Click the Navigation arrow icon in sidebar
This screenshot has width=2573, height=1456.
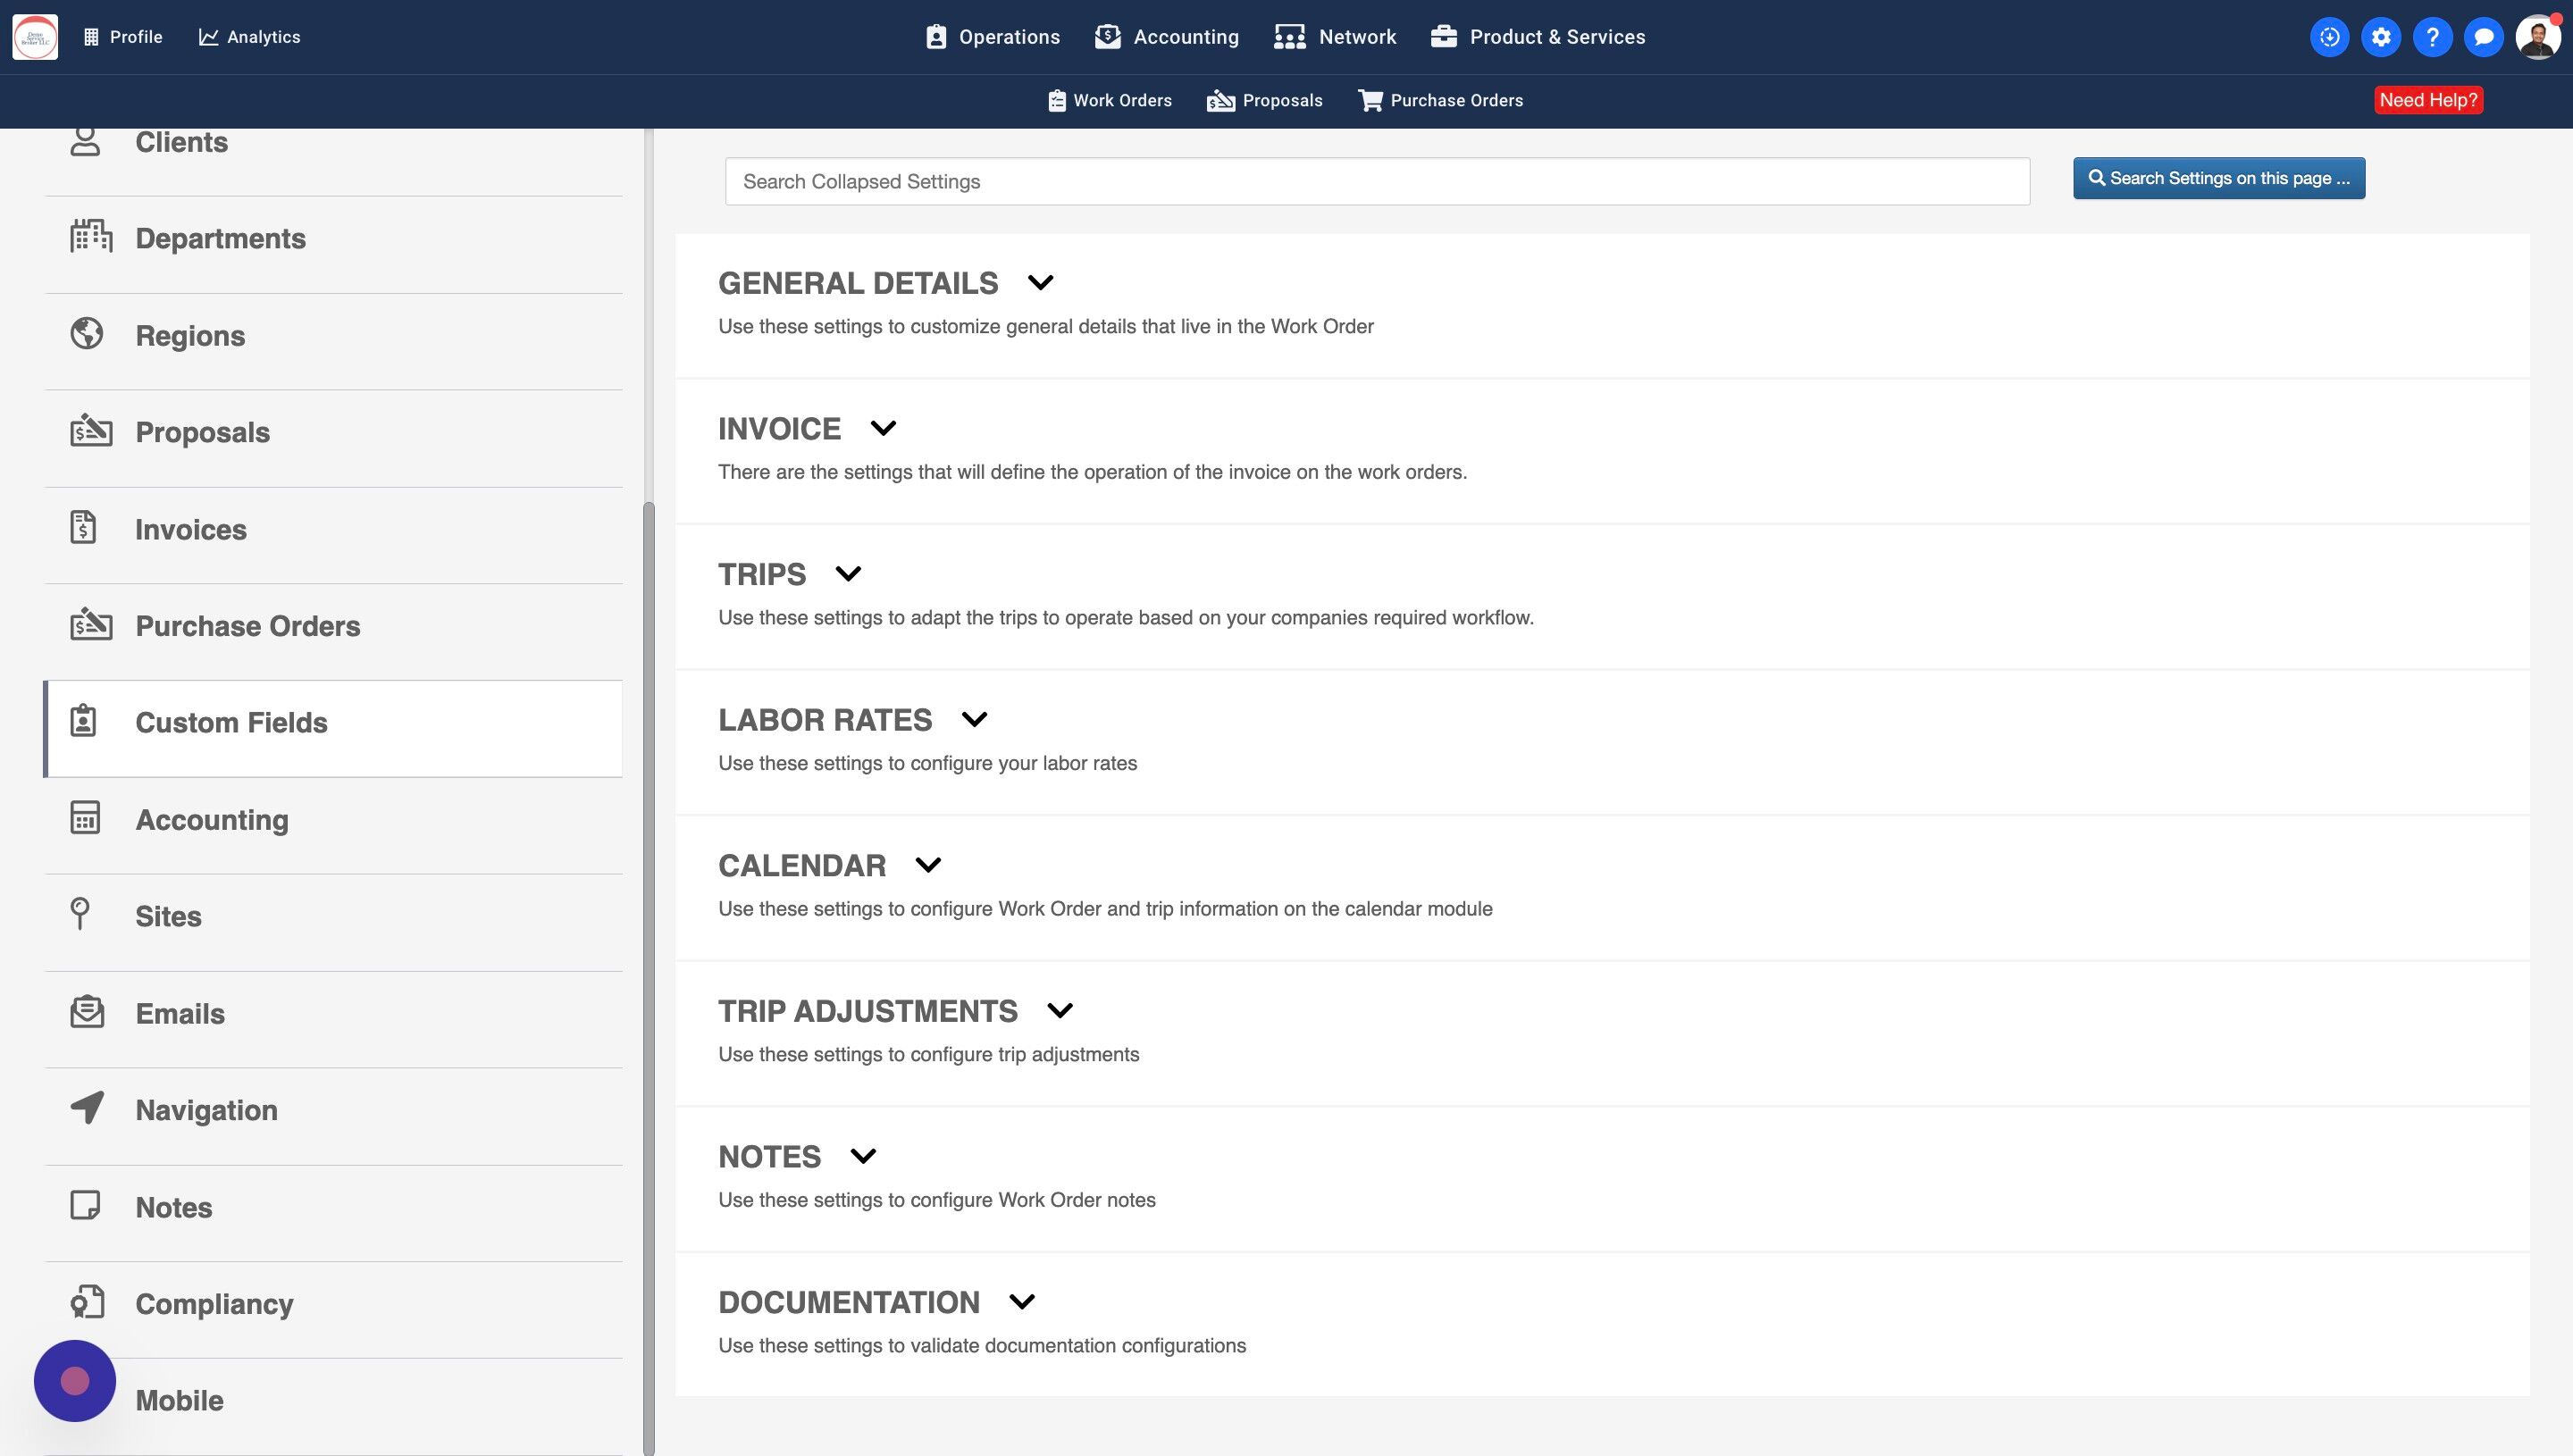click(87, 1108)
